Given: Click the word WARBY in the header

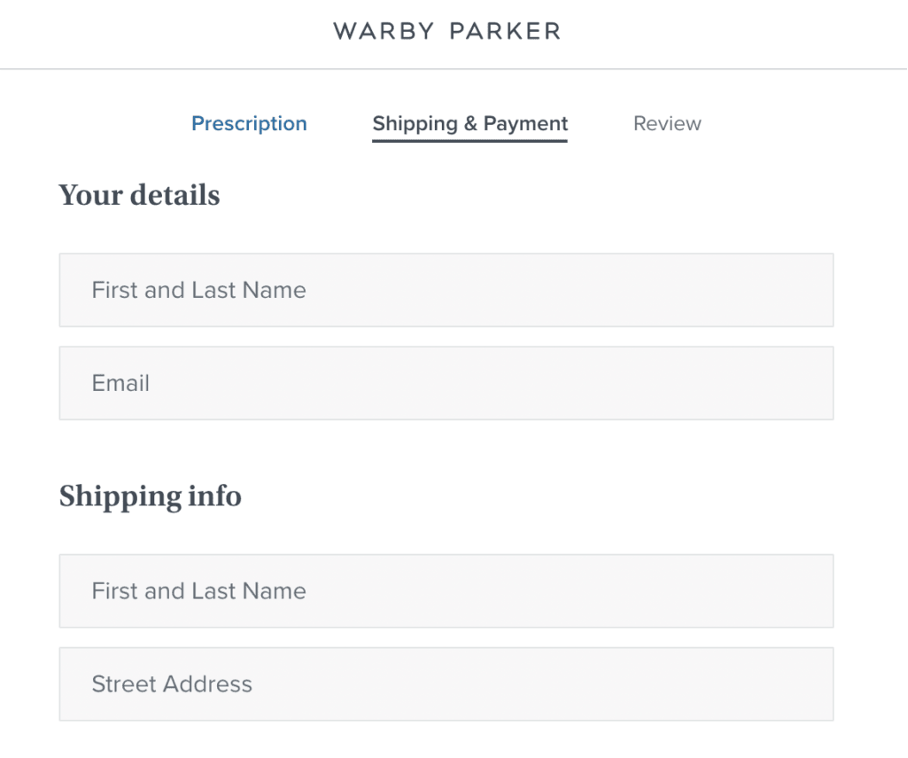Looking at the screenshot, I should (383, 31).
